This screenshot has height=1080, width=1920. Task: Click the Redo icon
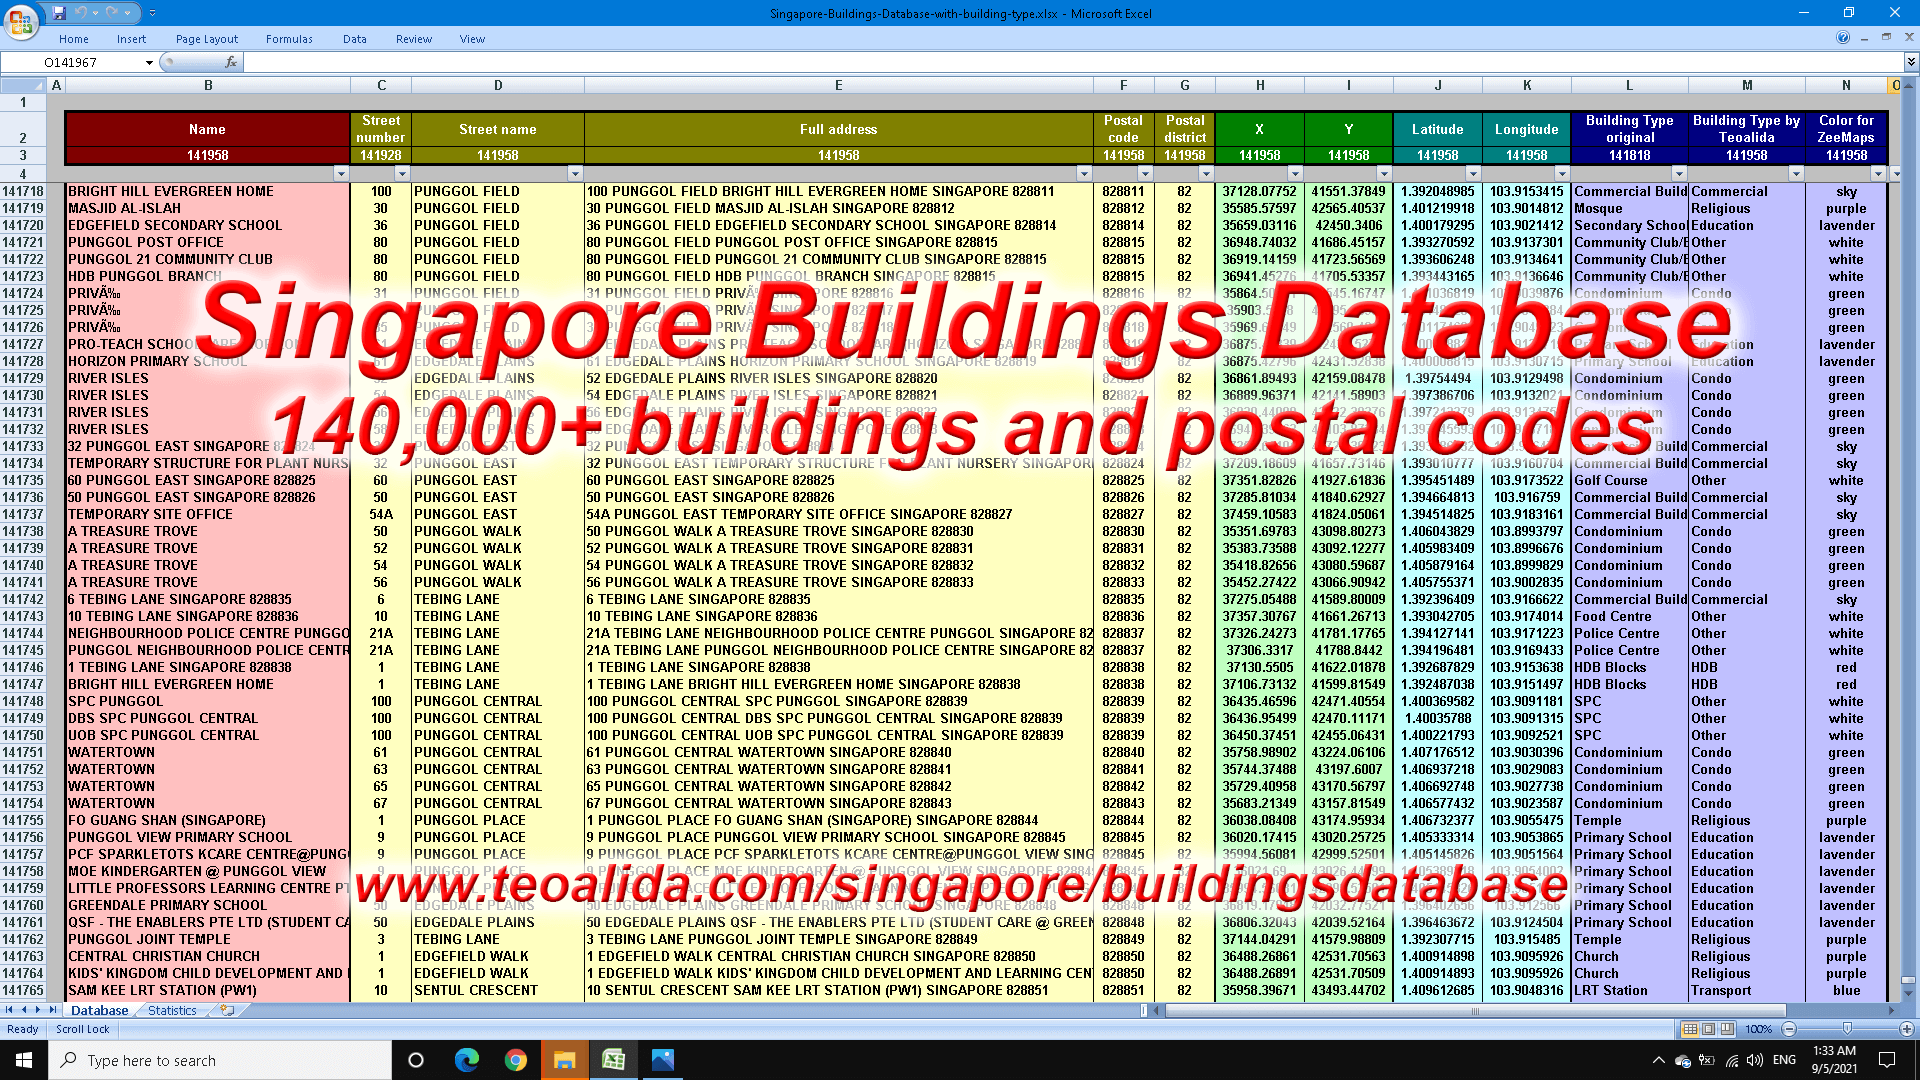[x=111, y=12]
